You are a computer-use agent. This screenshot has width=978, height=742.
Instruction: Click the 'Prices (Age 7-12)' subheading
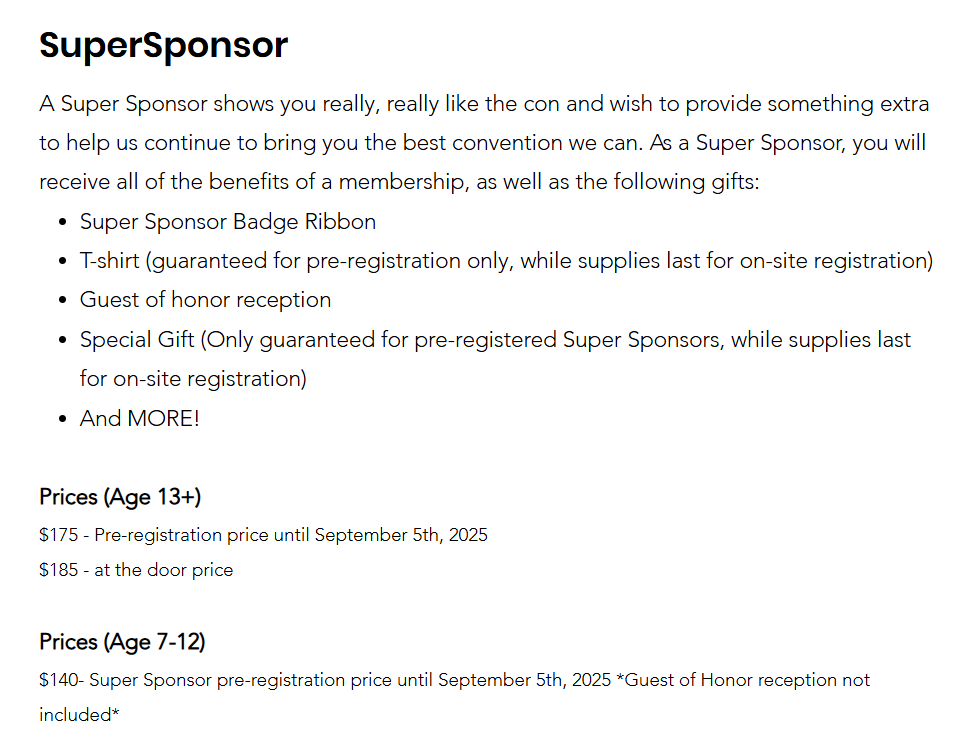122,642
